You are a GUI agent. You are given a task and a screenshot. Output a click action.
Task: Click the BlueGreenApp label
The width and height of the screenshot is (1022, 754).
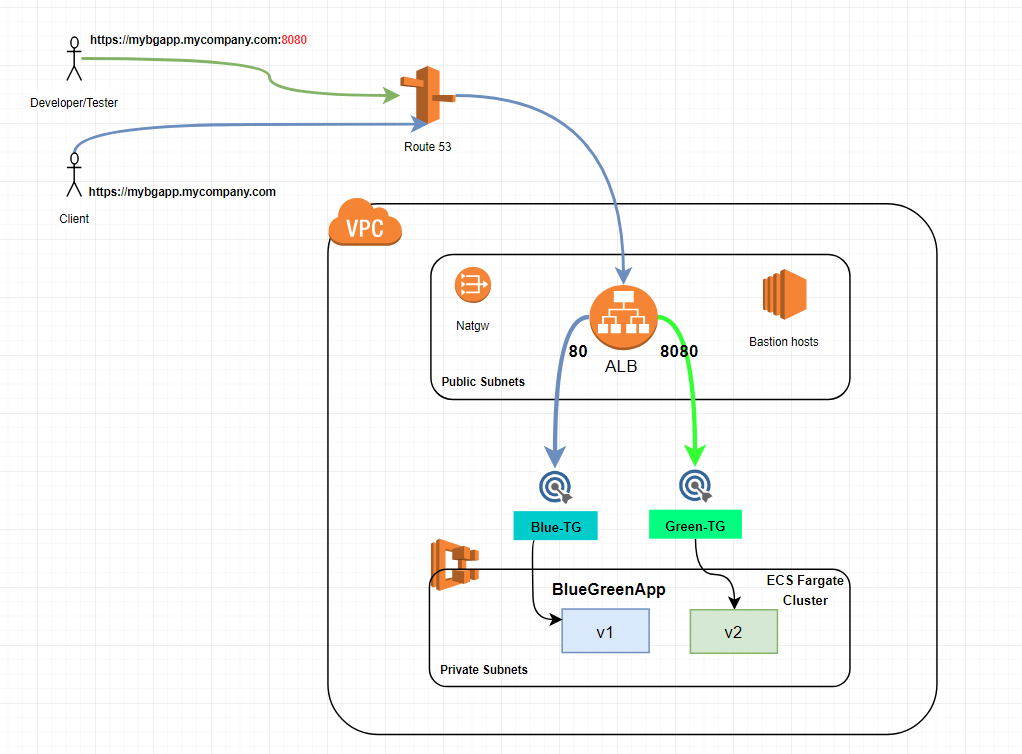point(608,590)
